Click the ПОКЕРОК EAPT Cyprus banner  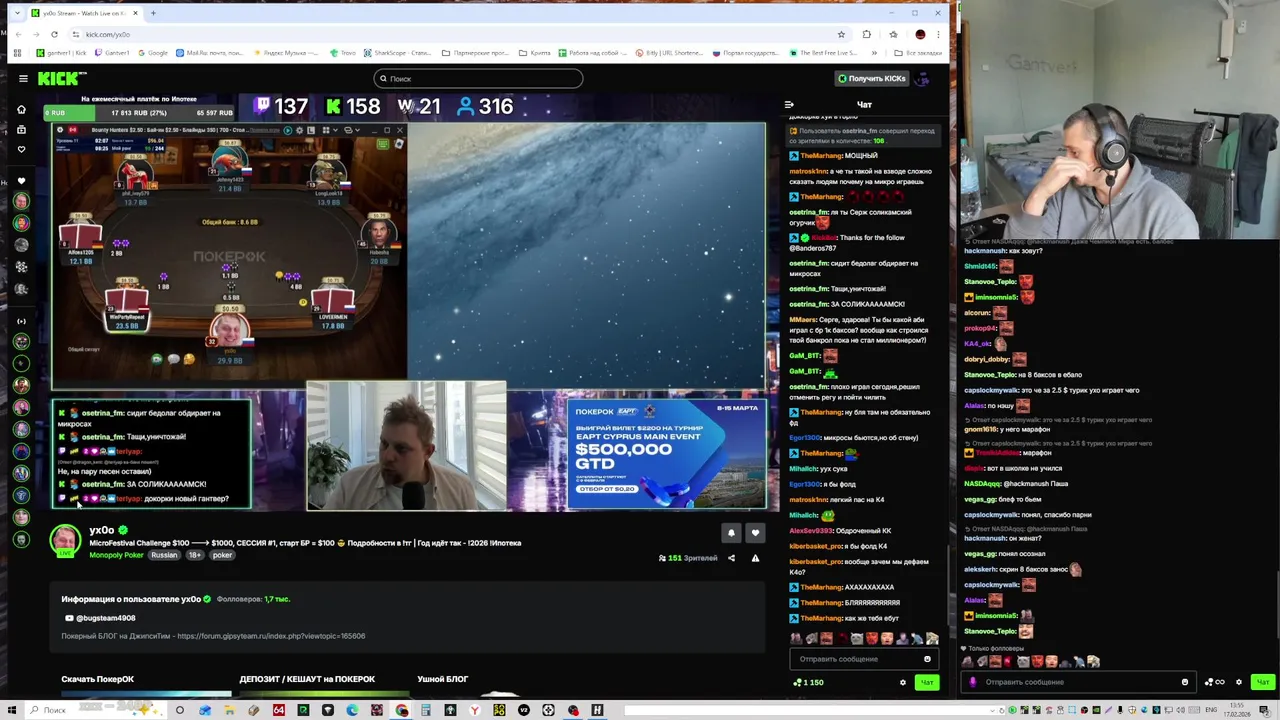(x=665, y=453)
